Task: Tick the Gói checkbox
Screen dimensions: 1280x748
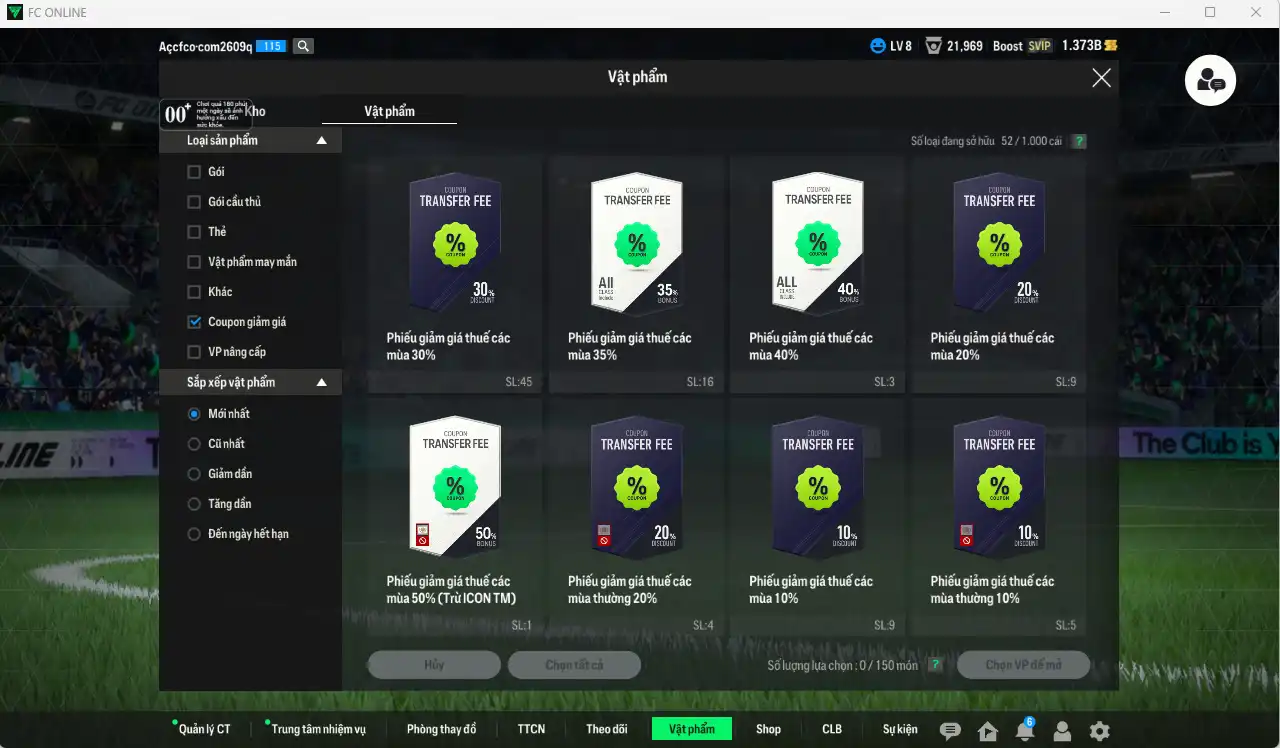Action: pyautogui.click(x=194, y=172)
